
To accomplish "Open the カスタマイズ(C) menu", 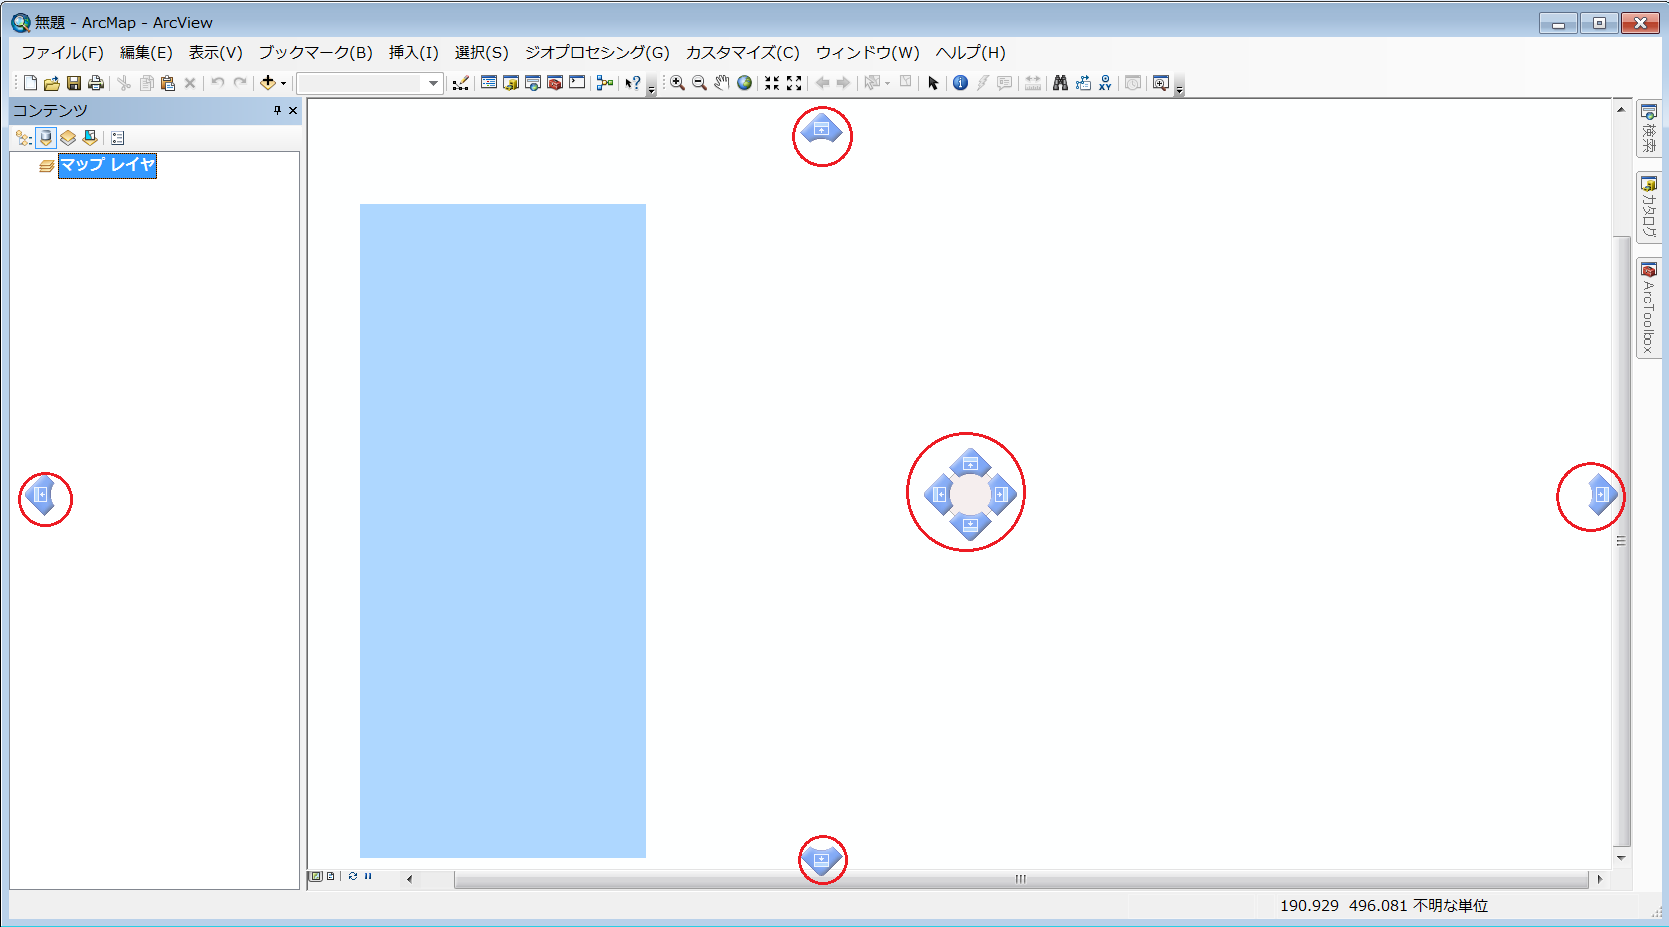I will pos(742,52).
